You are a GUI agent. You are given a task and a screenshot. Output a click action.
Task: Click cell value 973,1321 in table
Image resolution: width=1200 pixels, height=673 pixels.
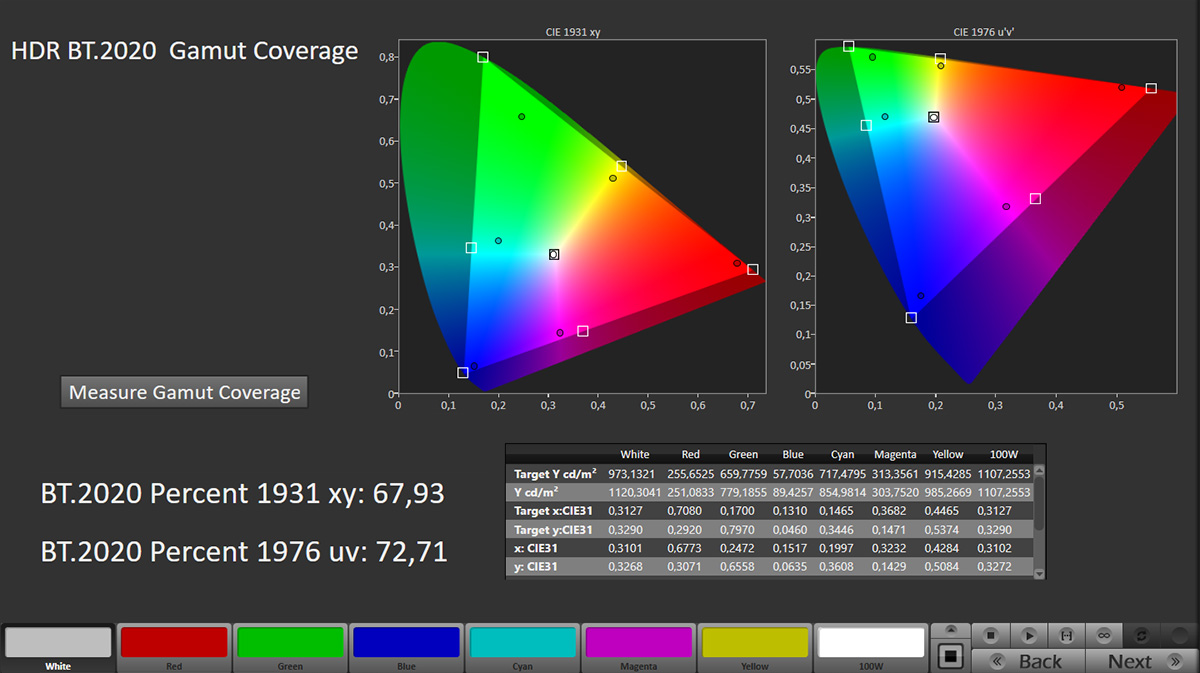[x=634, y=473]
